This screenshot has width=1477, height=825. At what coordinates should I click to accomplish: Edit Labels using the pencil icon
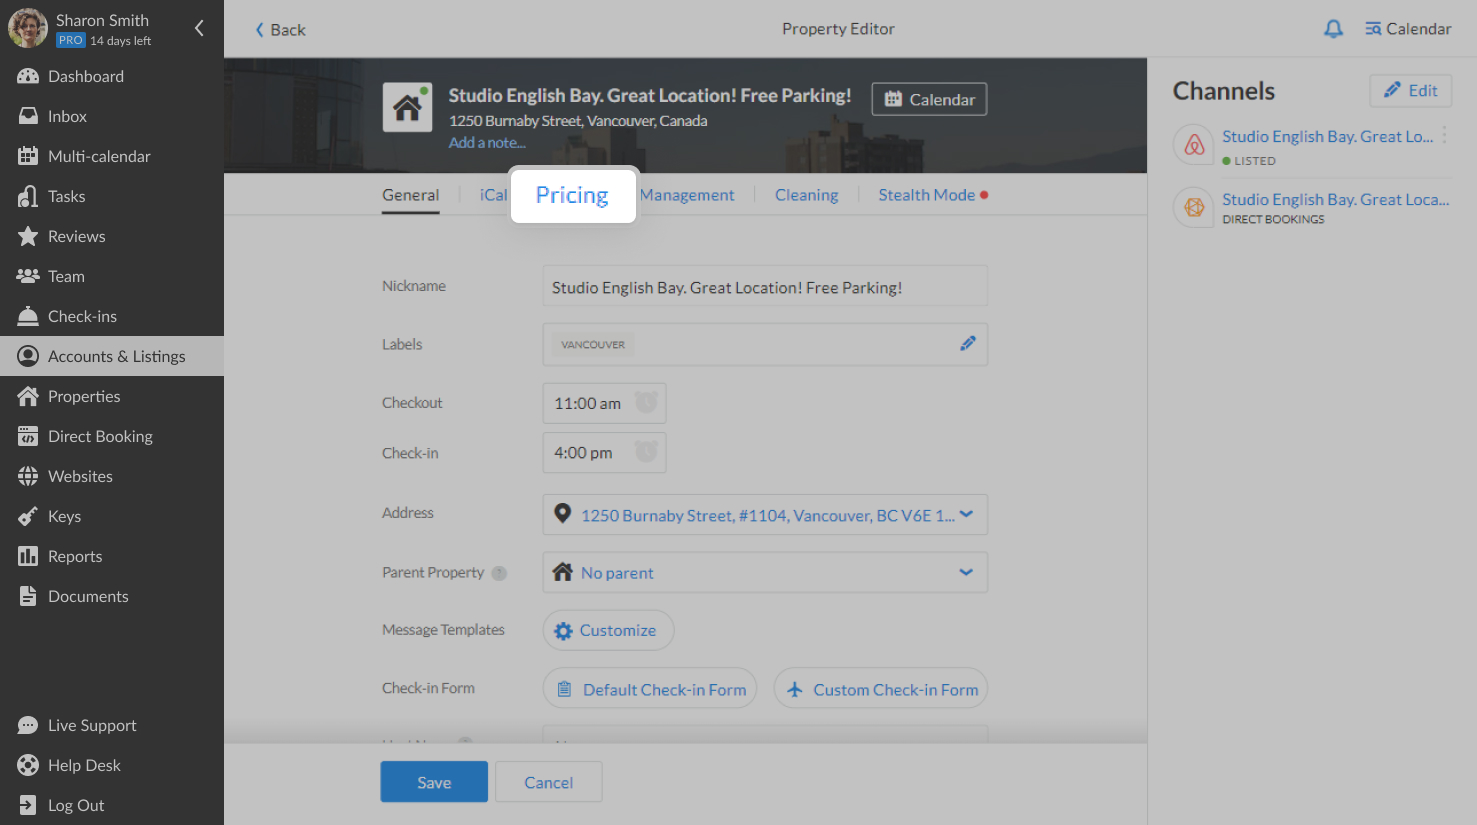pyautogui.click(x=967, y=343)
